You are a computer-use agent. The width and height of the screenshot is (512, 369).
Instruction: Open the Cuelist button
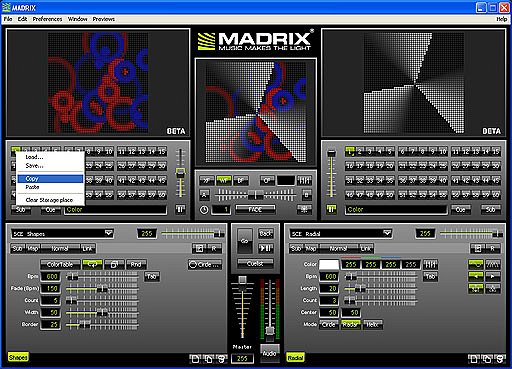tap(255, 264)
